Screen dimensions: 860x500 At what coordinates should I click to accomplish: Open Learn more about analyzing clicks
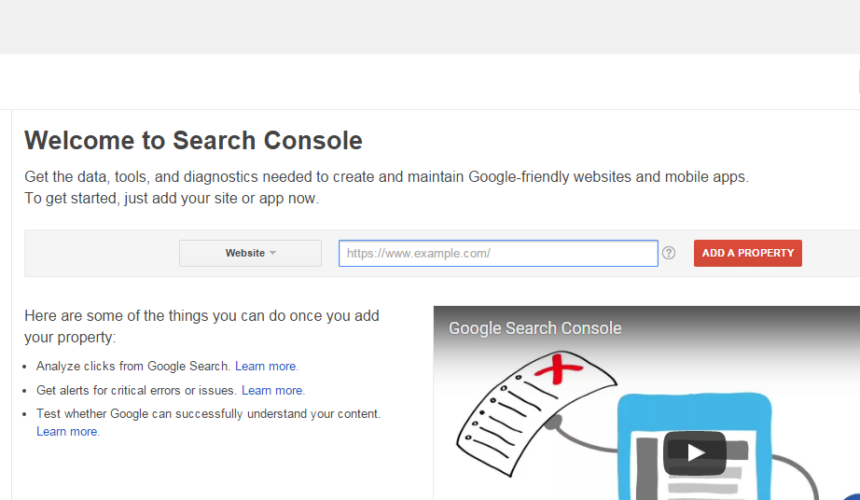click(267, 366)
